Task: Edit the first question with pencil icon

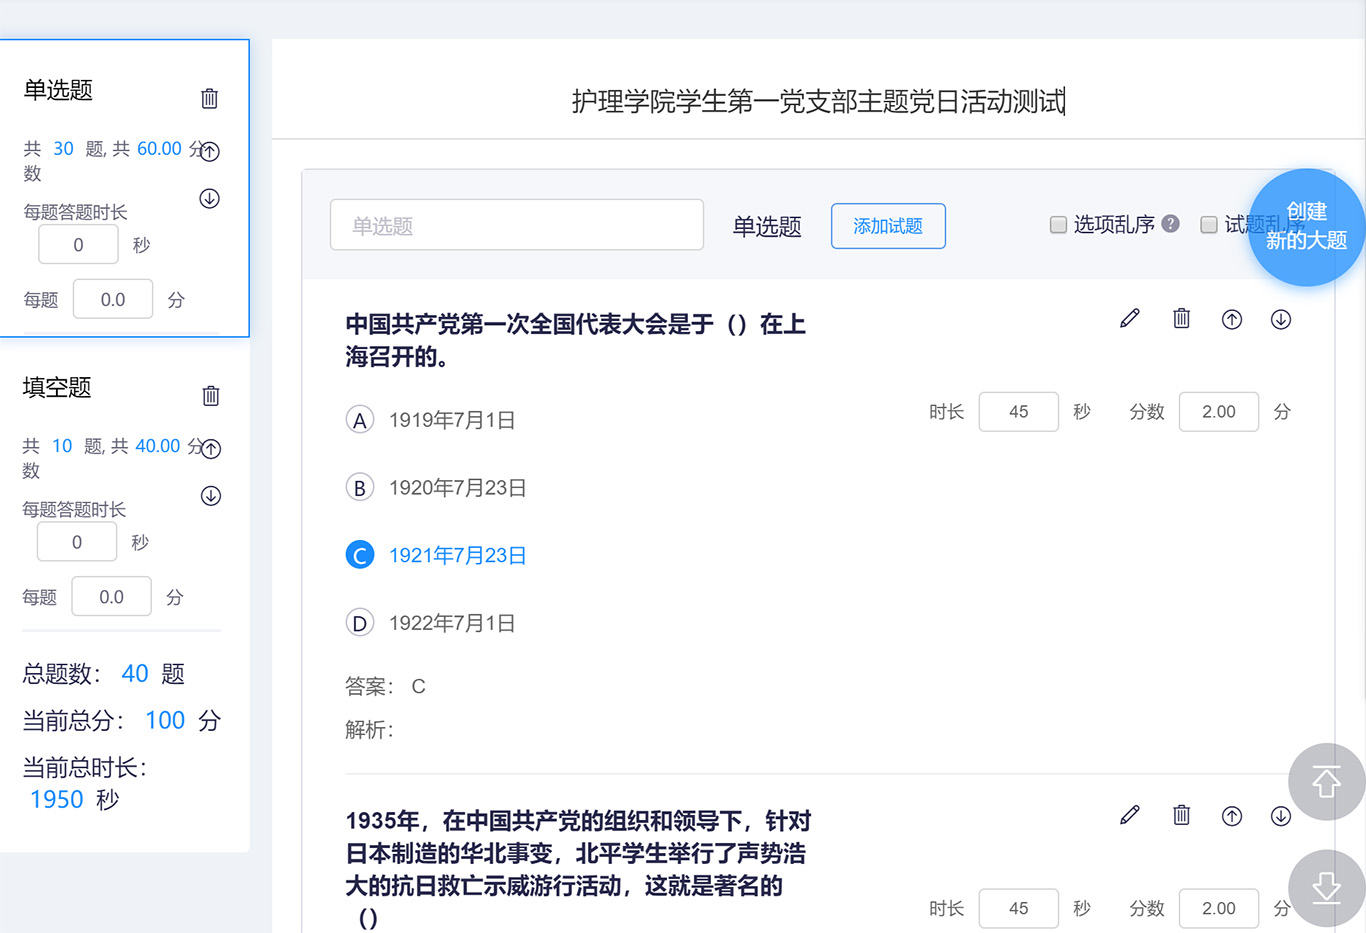Action: coord(1130,319)
